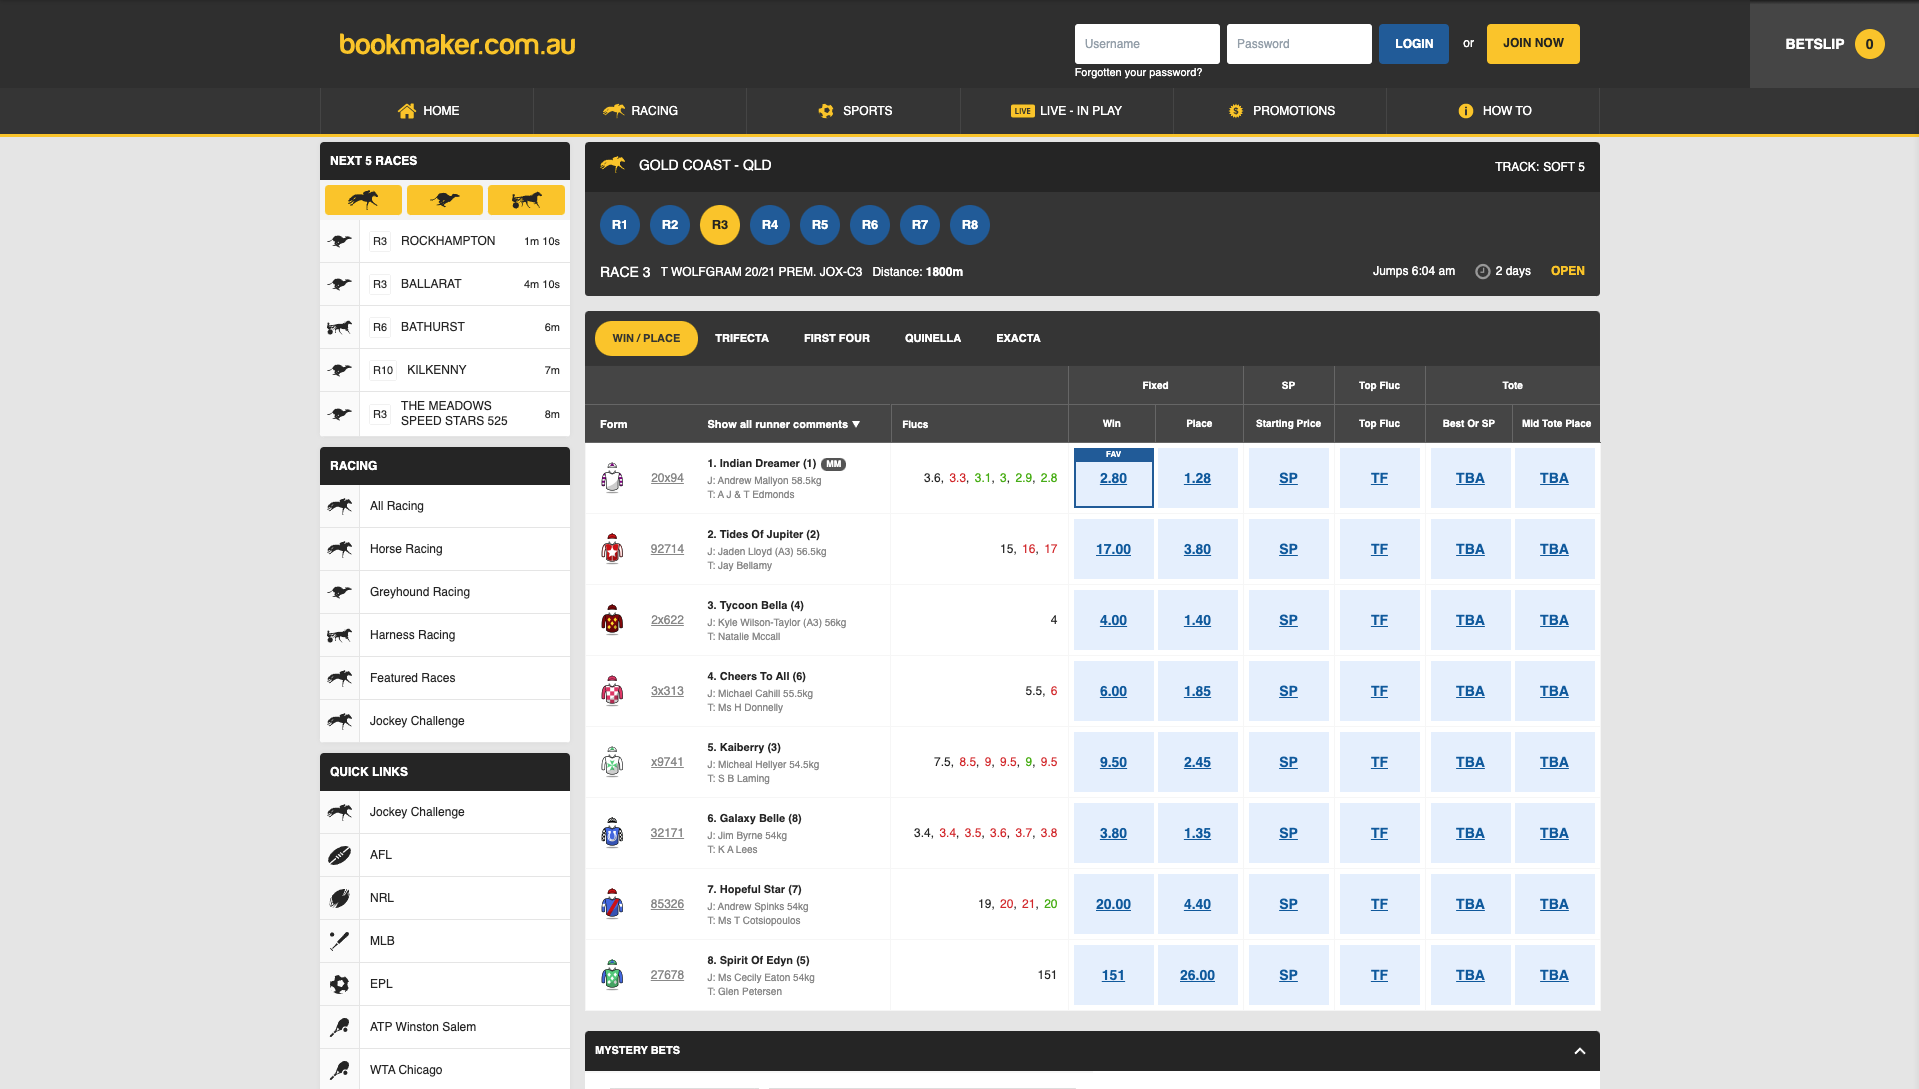This screenshot has width=1919, height=1089.
Task: Click the Join Now button
Action: [1533, 44]
